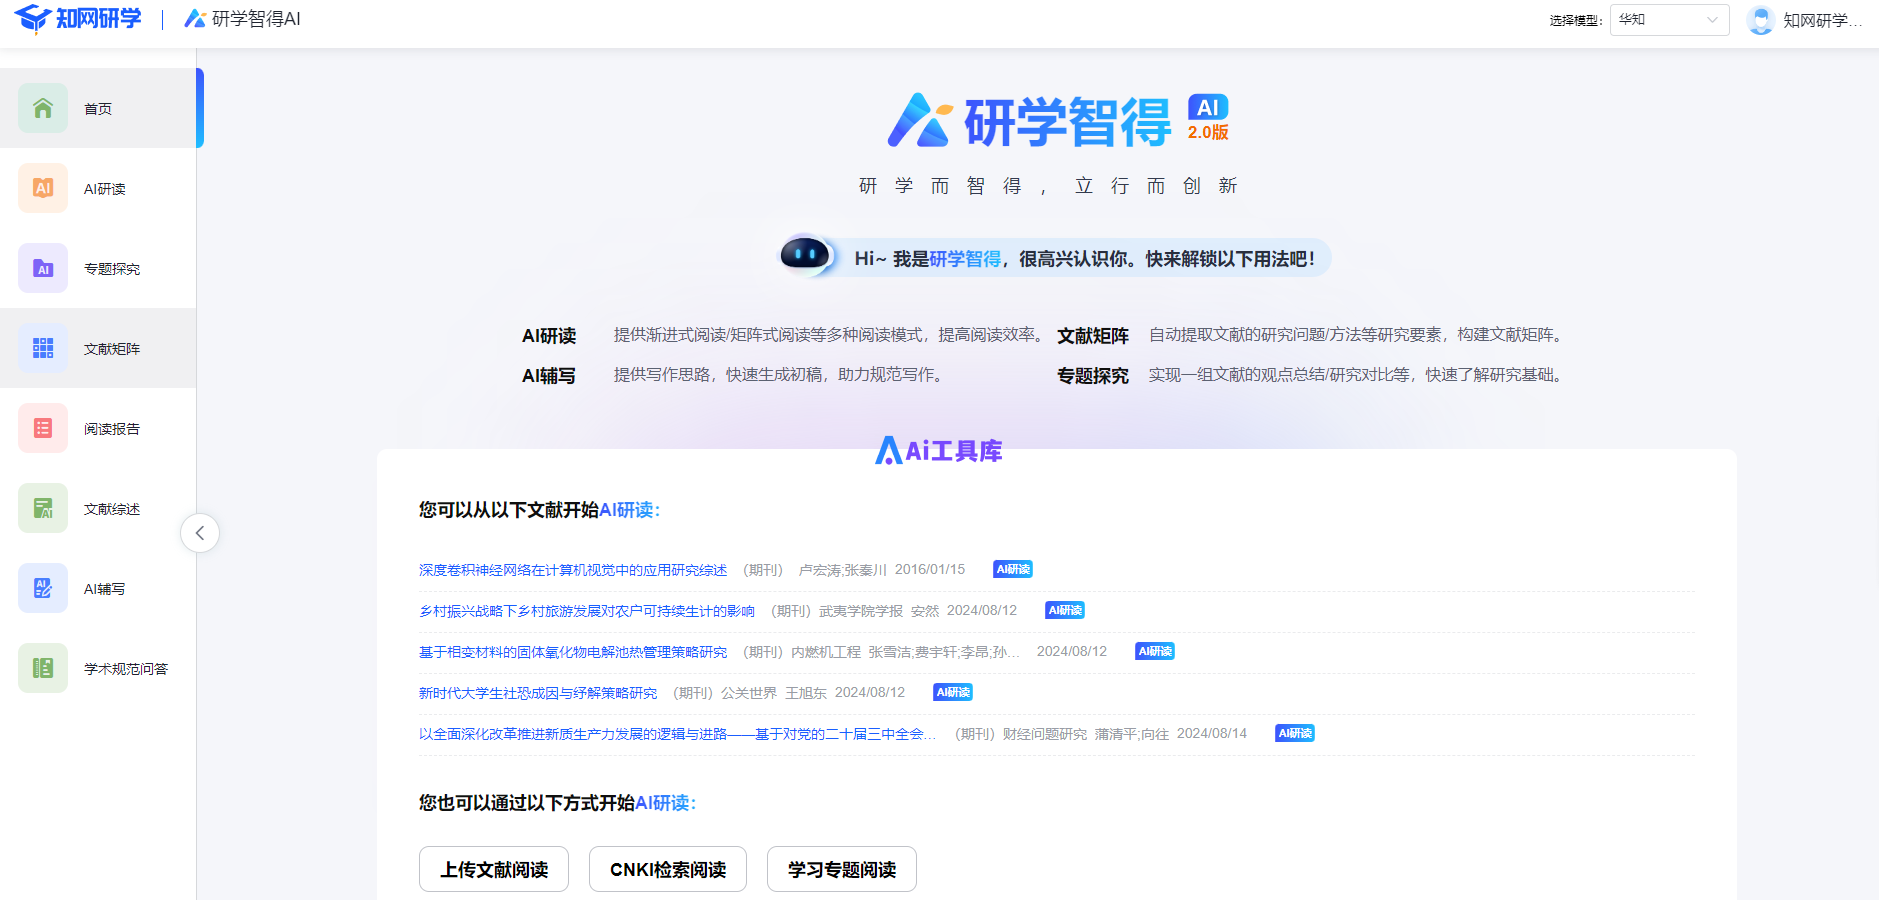Click the 知网研学 username text

click(1823, 20)
